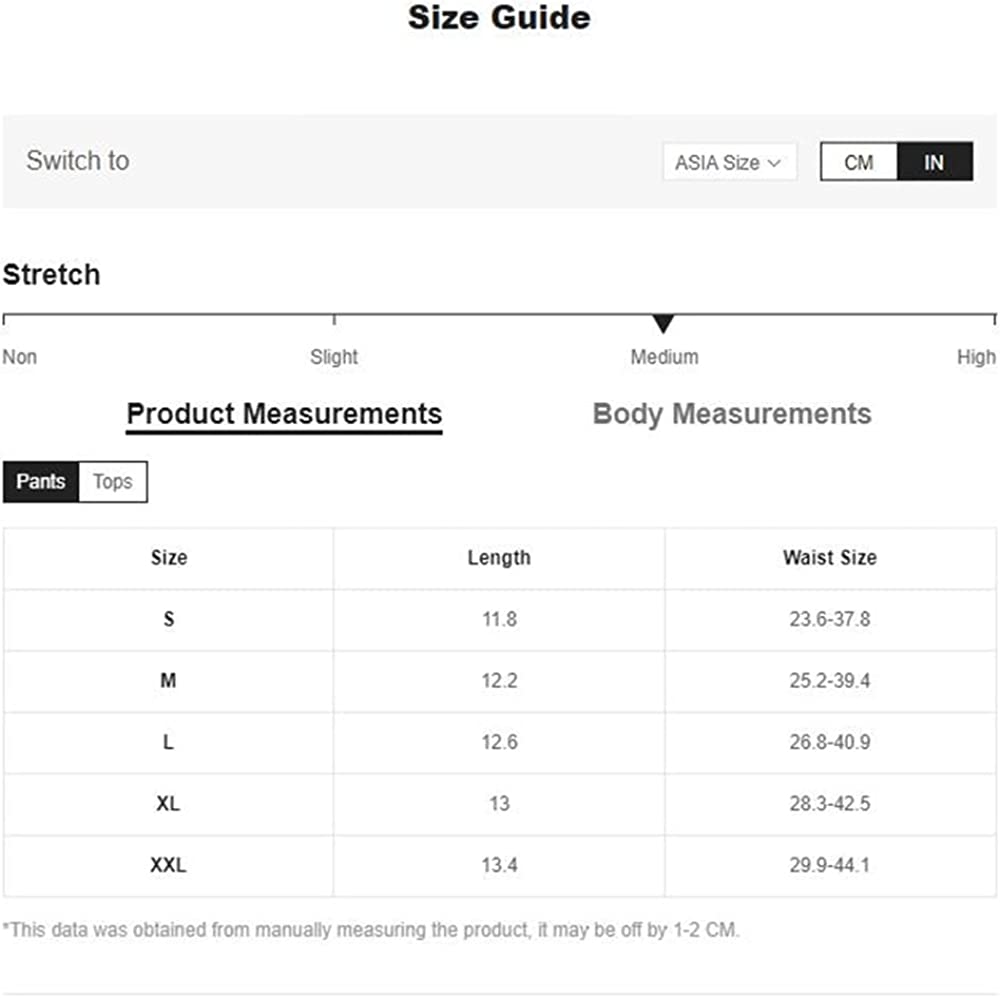Switch to Body Measurements tab
This screenshot has height=998, width=1000.
[732, 414]
